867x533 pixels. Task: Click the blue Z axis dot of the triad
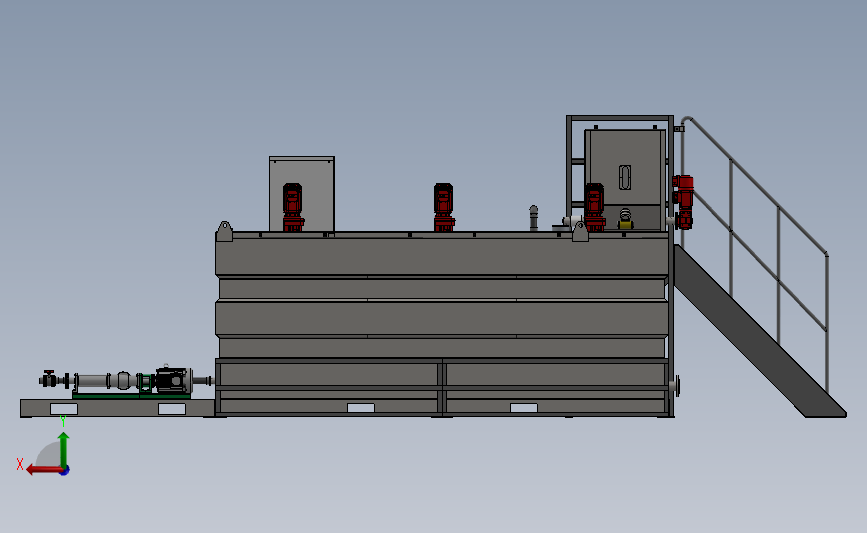65,471
